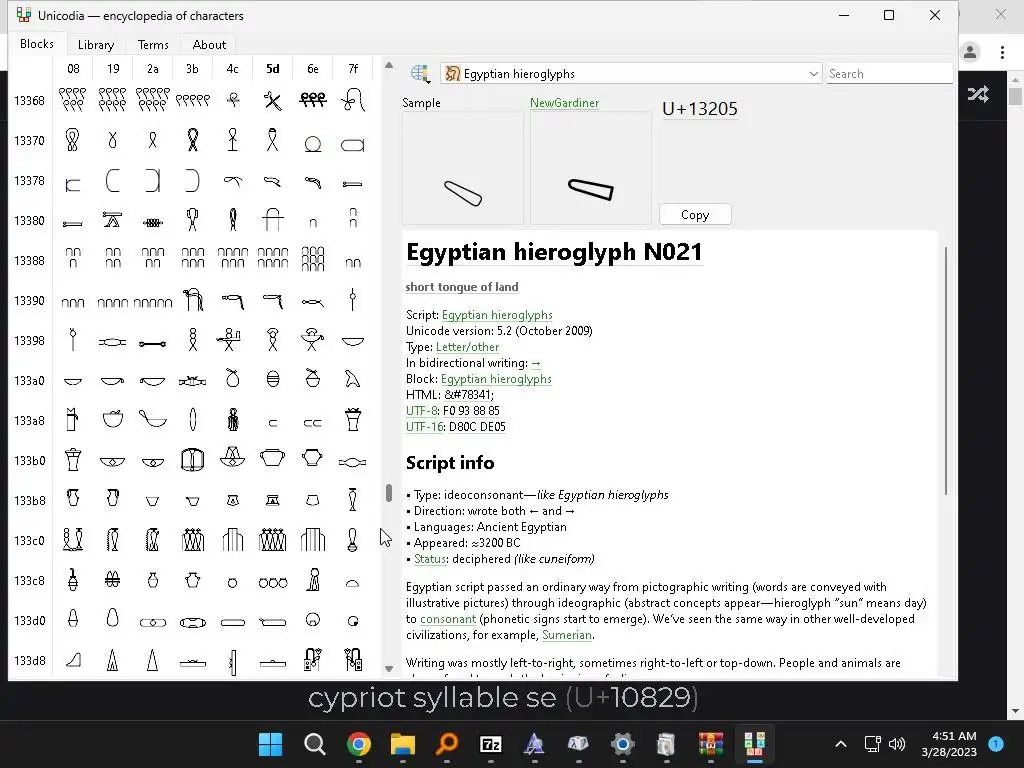1024x768 pixels.
Task: Select glyph in row 13380, column 5d
Action: click(x=273, y=220)
